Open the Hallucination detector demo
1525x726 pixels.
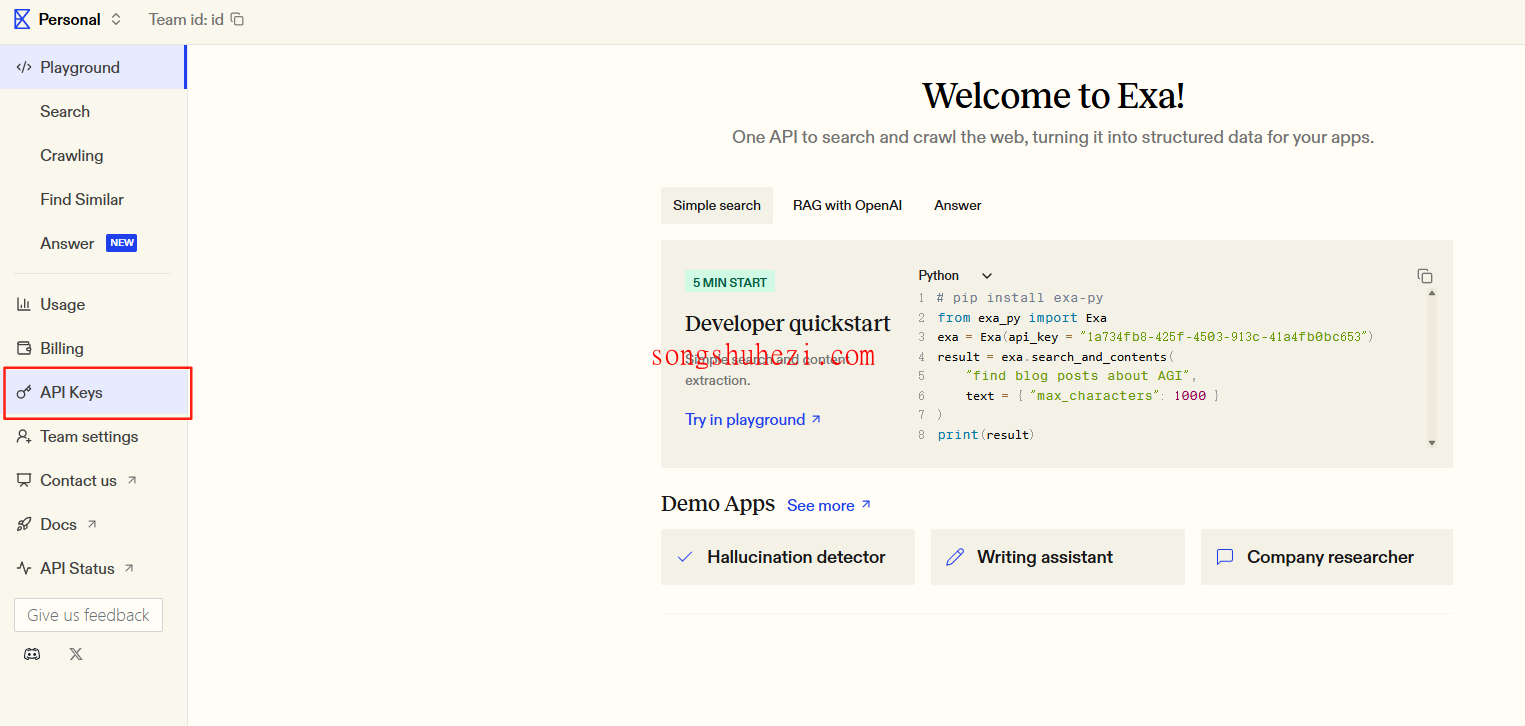tap(788, 557)
